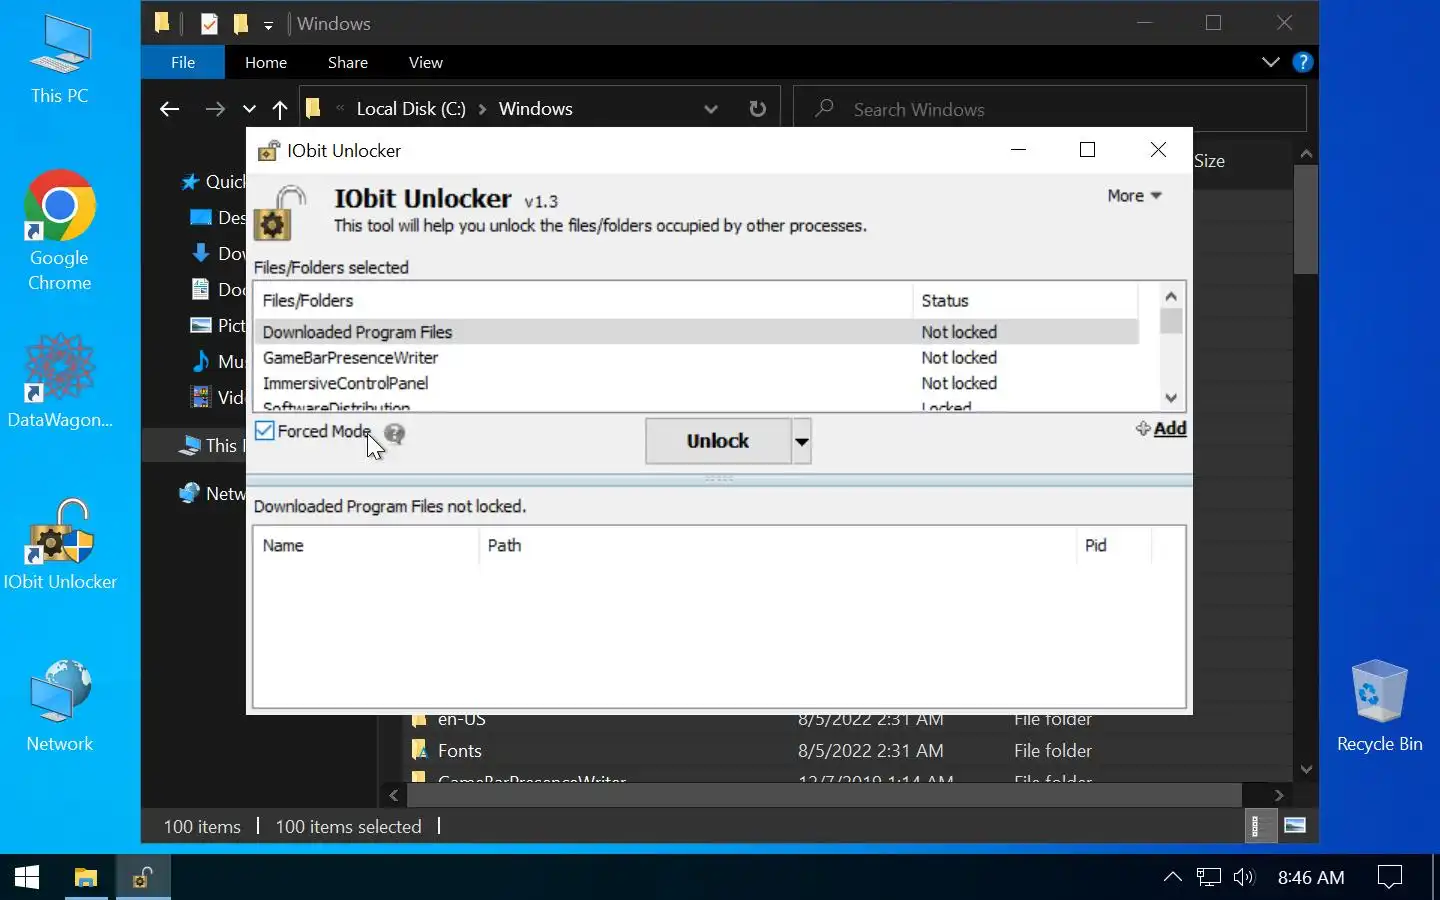Screen dimensions: 1440x900
Task: Open the network tray icon
Action: click(x=1209, y=877)
